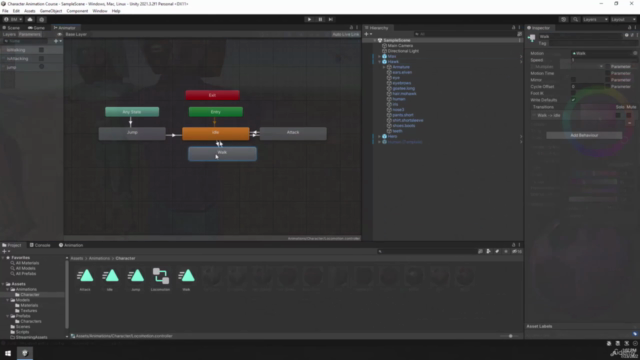640x360 pixels.
Task: Switch to the Game tab
Action: pyautogui.click(x=37, y=28)
